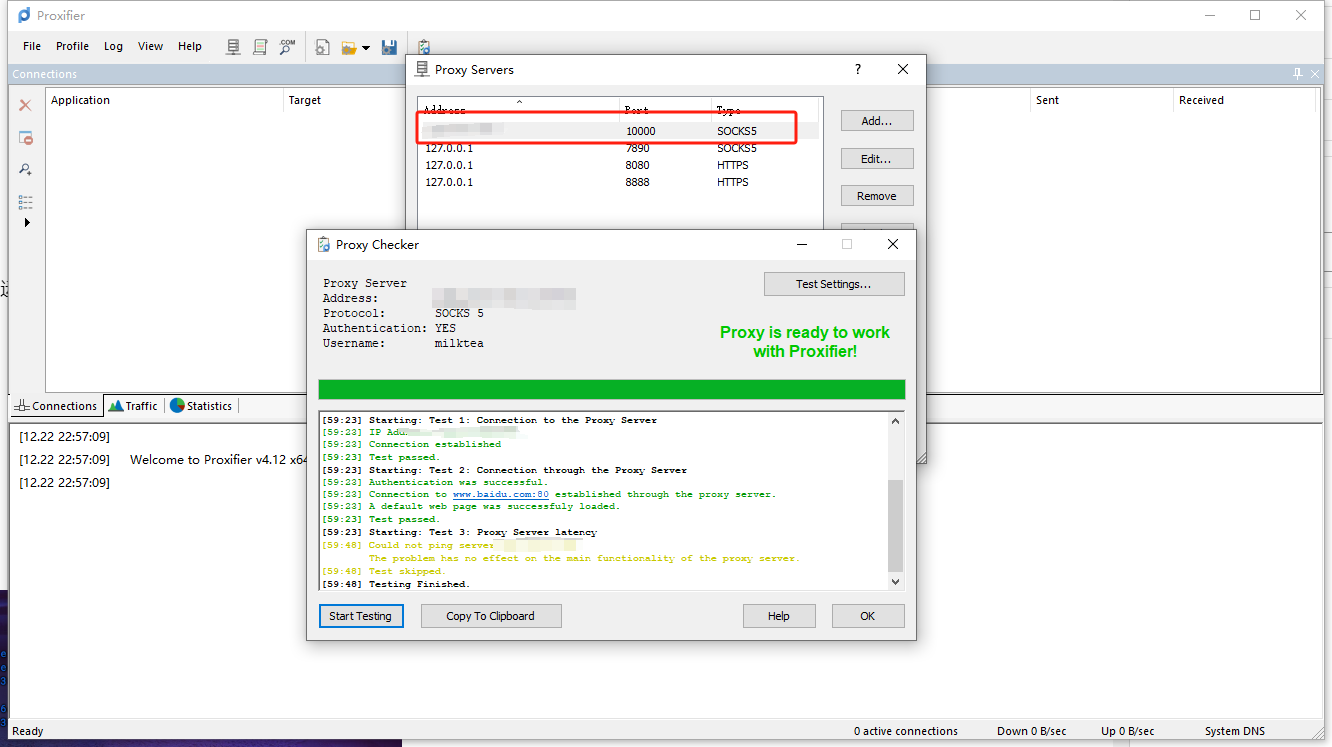
Task: Expand the arrow beside Open Profile icon
Action: pyautogui.click(x=366, y=48)
